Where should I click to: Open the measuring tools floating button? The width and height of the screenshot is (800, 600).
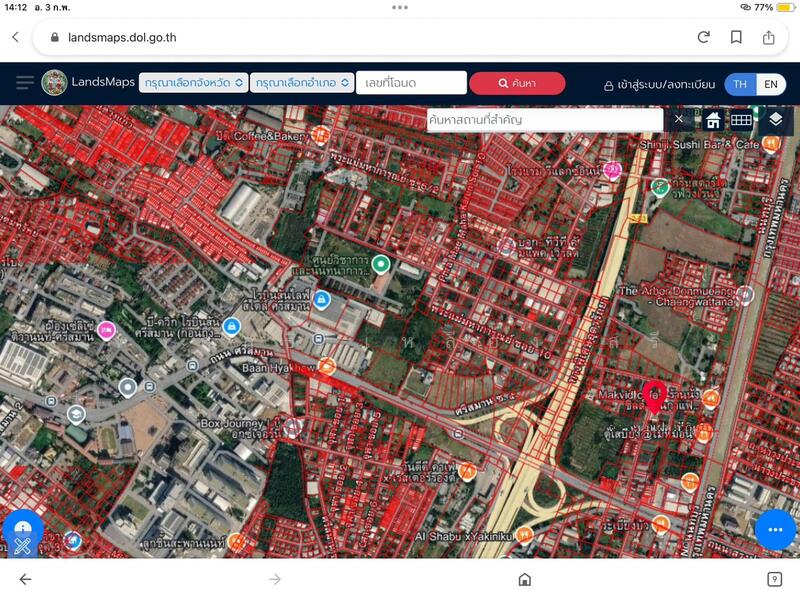tap(23, 534)
